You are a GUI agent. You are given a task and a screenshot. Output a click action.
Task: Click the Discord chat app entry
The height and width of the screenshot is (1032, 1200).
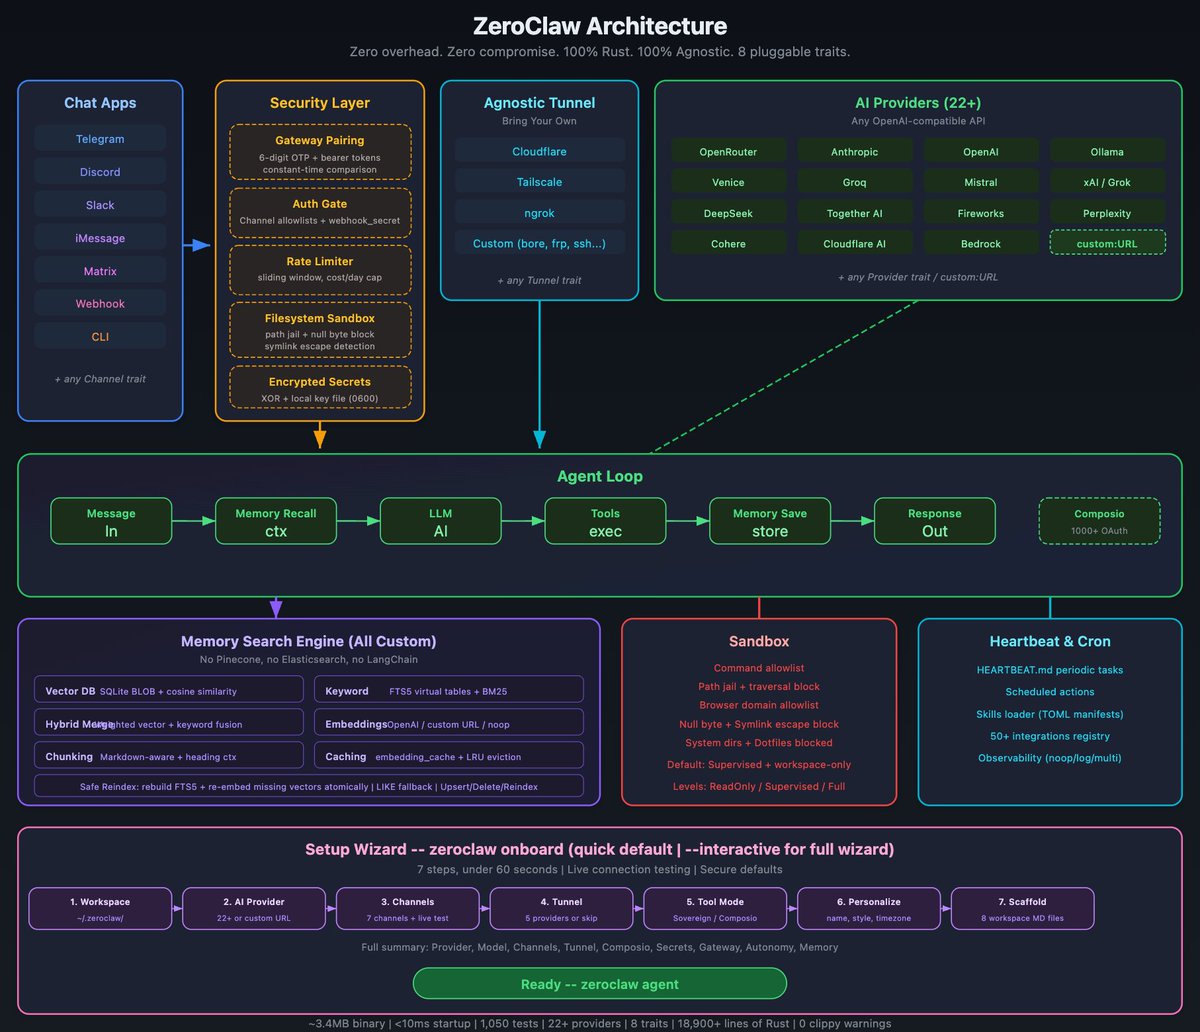[x=100, y=171]
